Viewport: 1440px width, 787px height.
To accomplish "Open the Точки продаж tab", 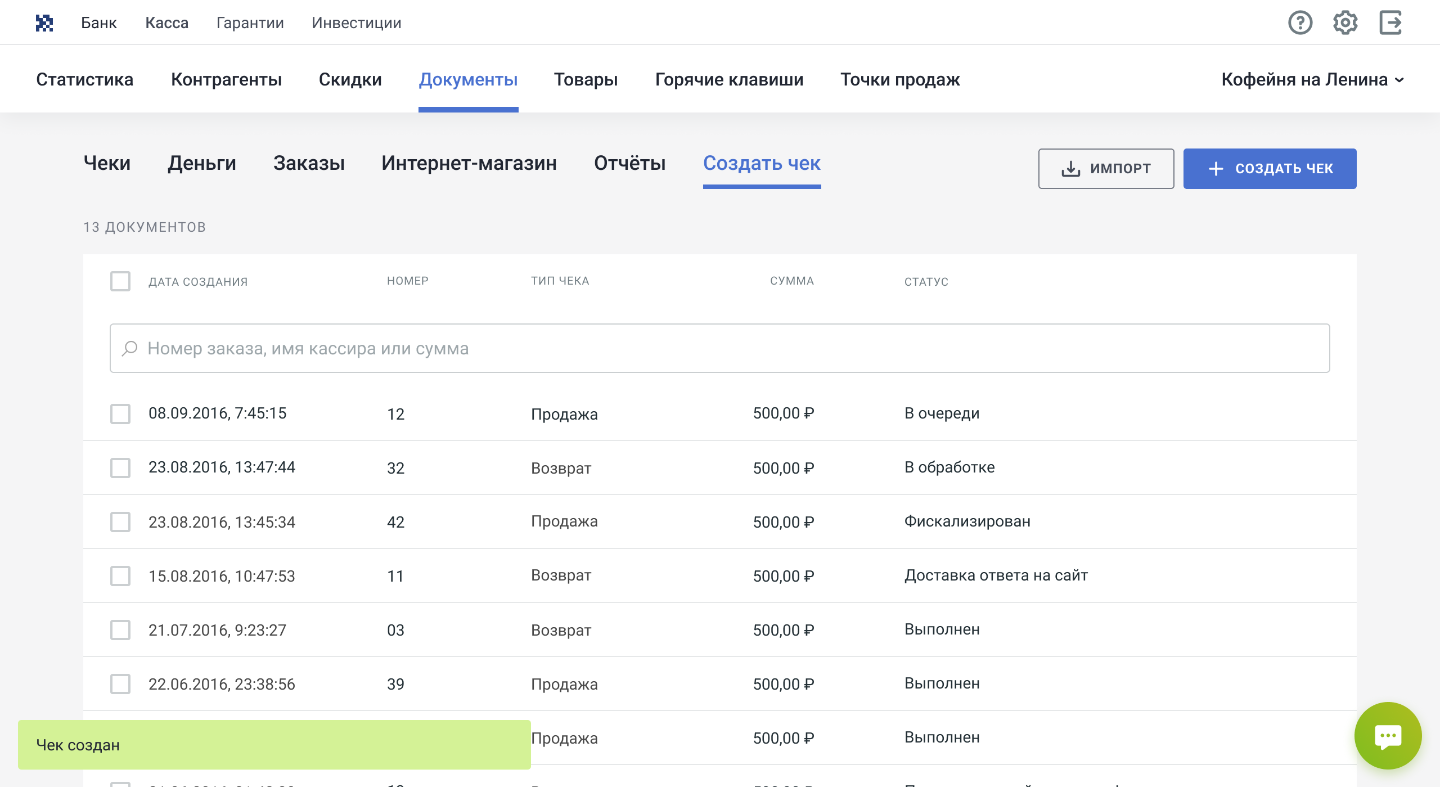I will [x=900, y=80].
